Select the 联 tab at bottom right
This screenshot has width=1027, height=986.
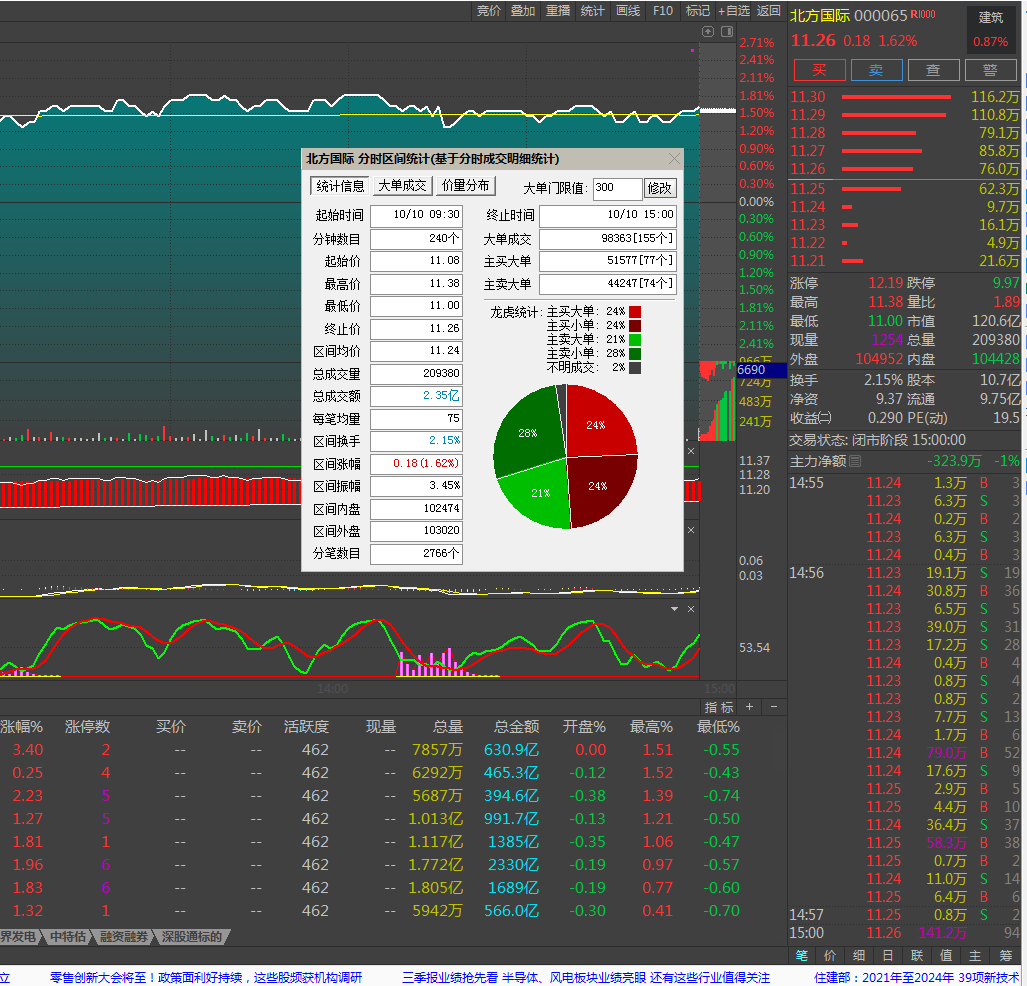[917, 955]
